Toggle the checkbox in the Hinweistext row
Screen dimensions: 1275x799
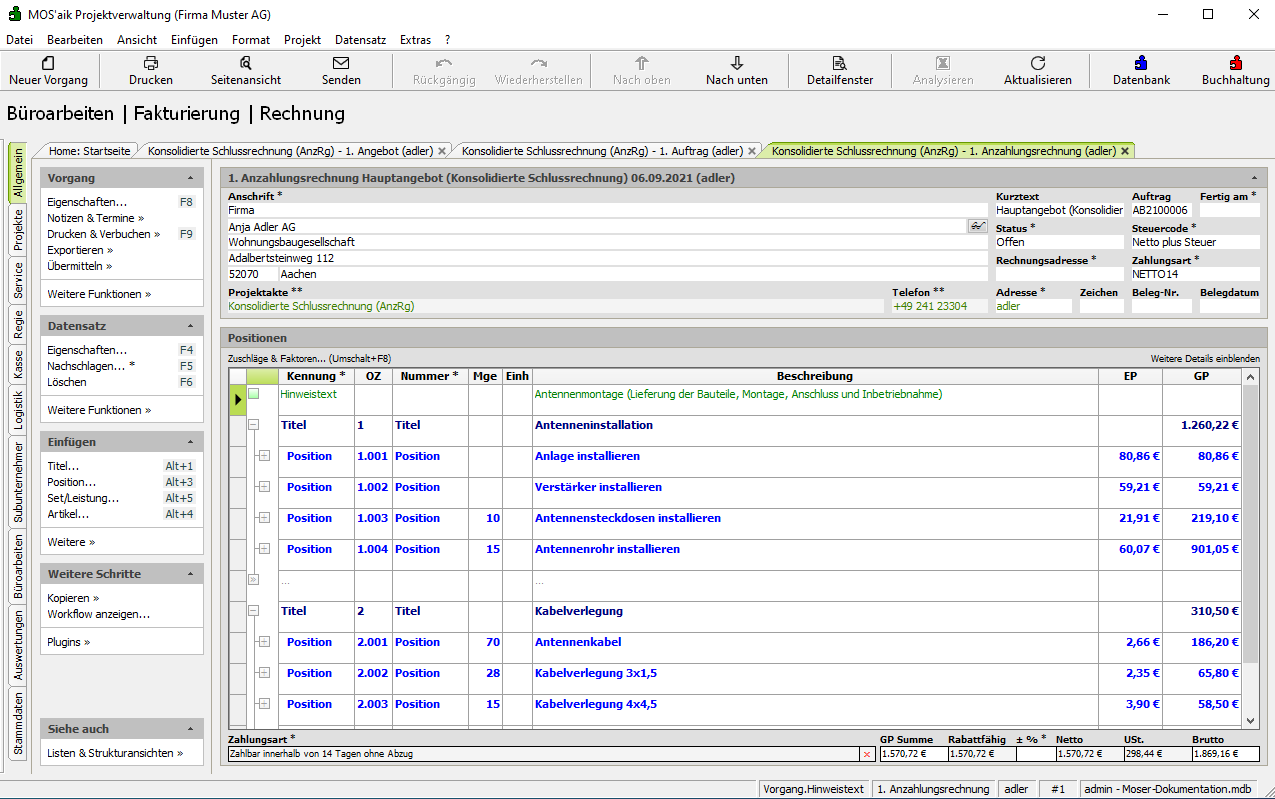(x=253, y=394)
